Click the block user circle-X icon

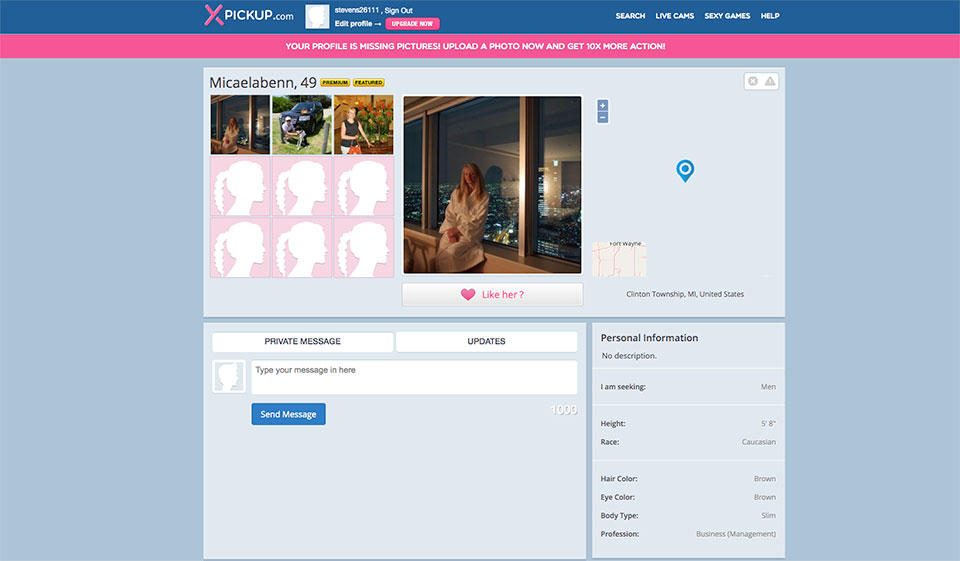coord(753,82)
